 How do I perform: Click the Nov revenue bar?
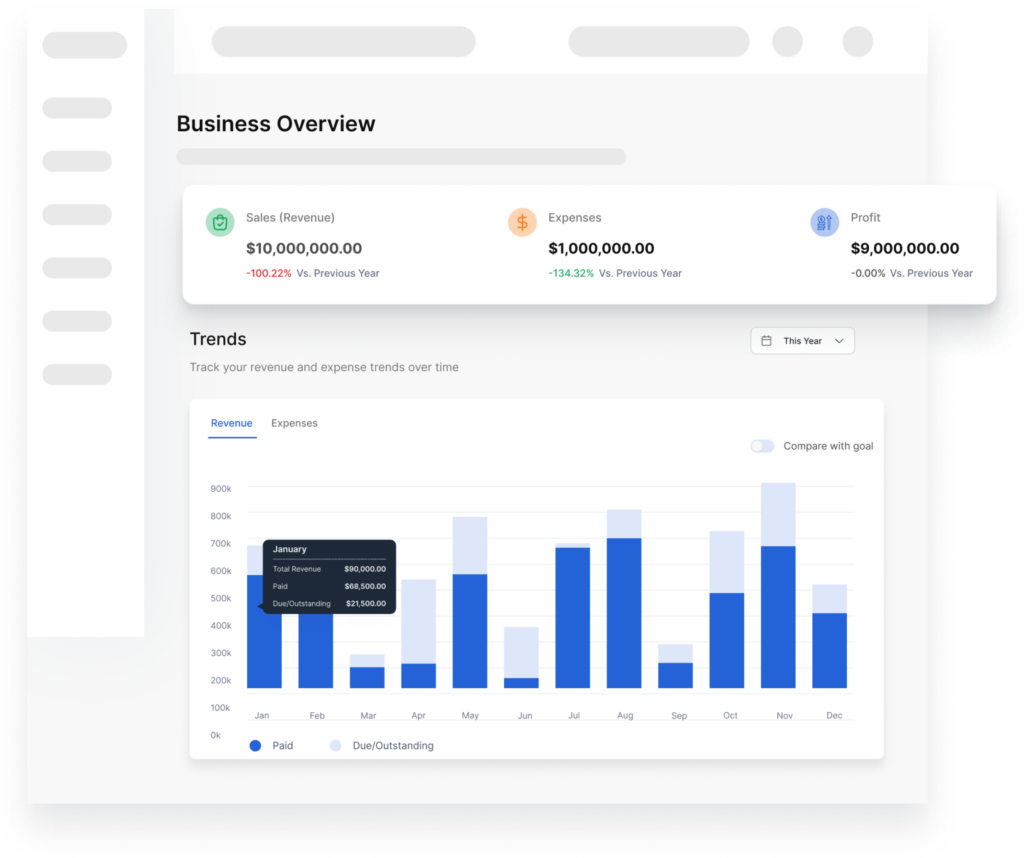pyautogui.click(x=778, y=585)
